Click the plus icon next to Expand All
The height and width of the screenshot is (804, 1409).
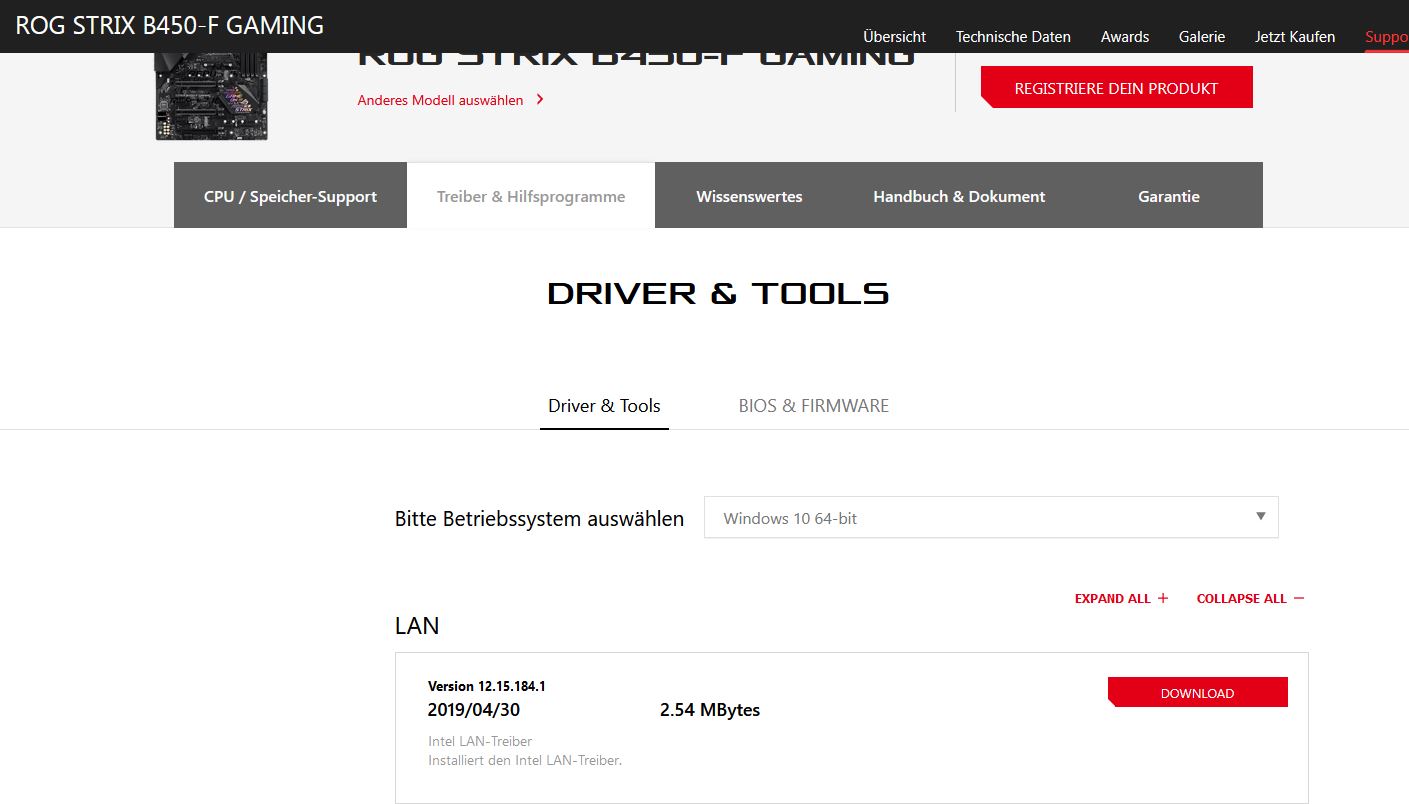click(x=1163, y=598)
